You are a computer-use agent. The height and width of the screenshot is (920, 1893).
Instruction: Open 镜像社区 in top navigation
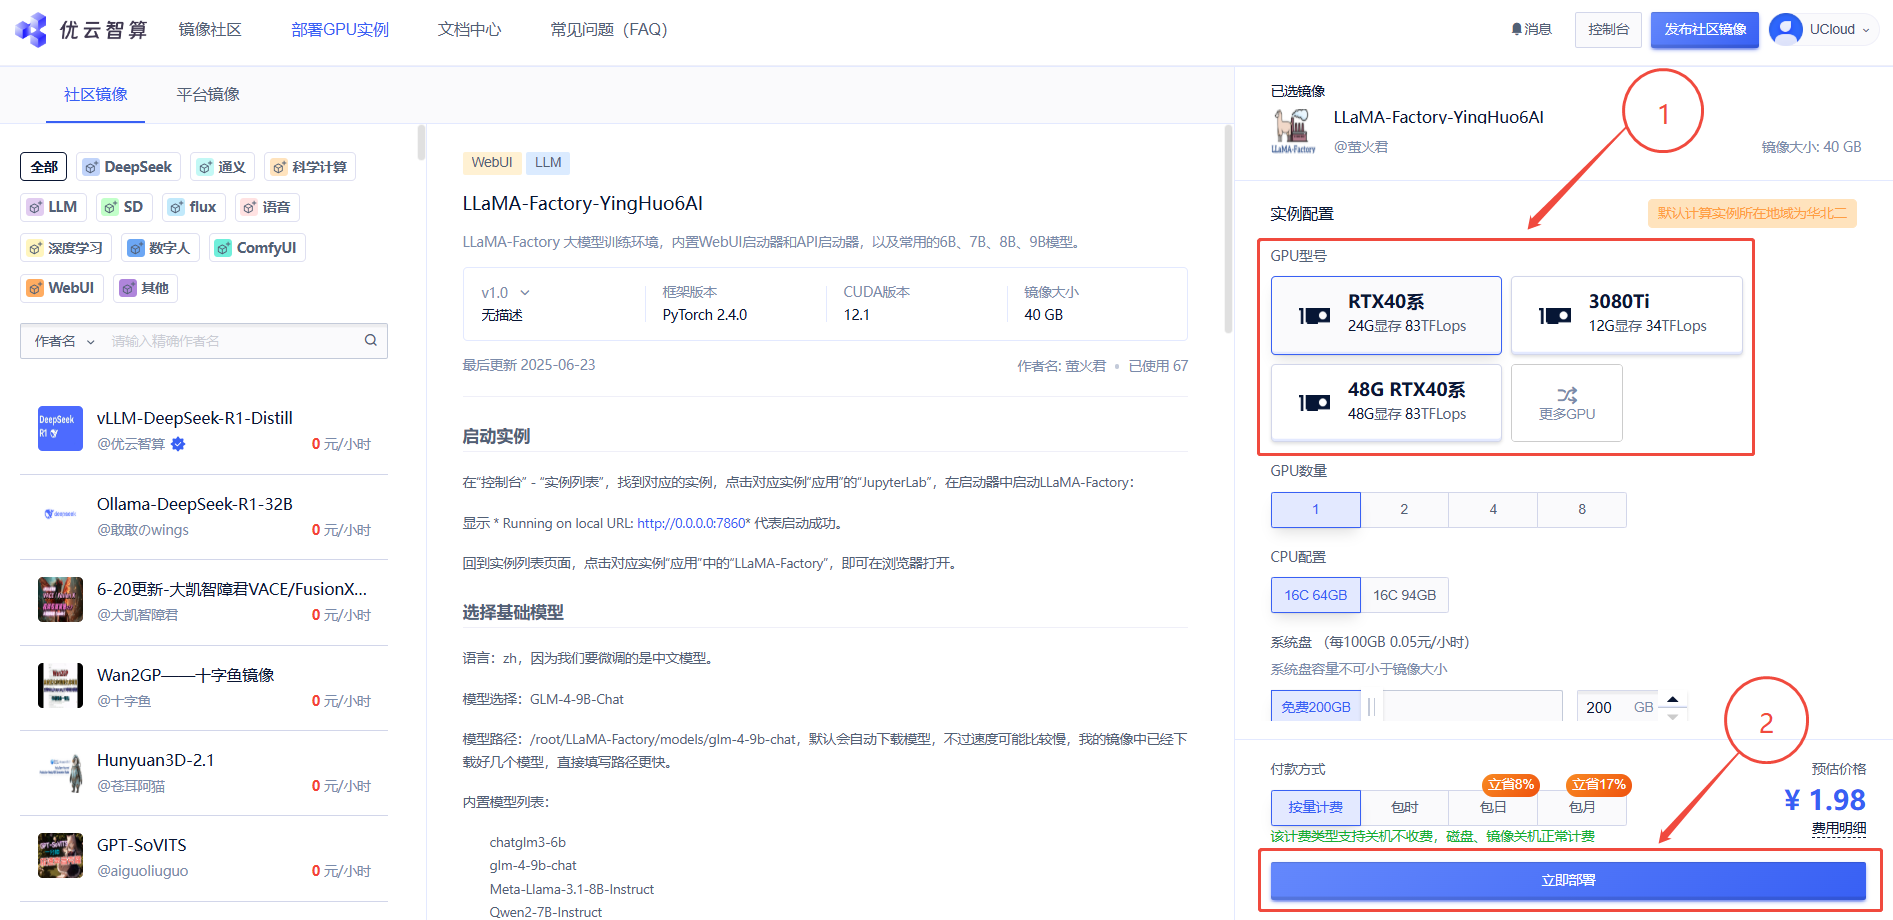coord(210,30)
